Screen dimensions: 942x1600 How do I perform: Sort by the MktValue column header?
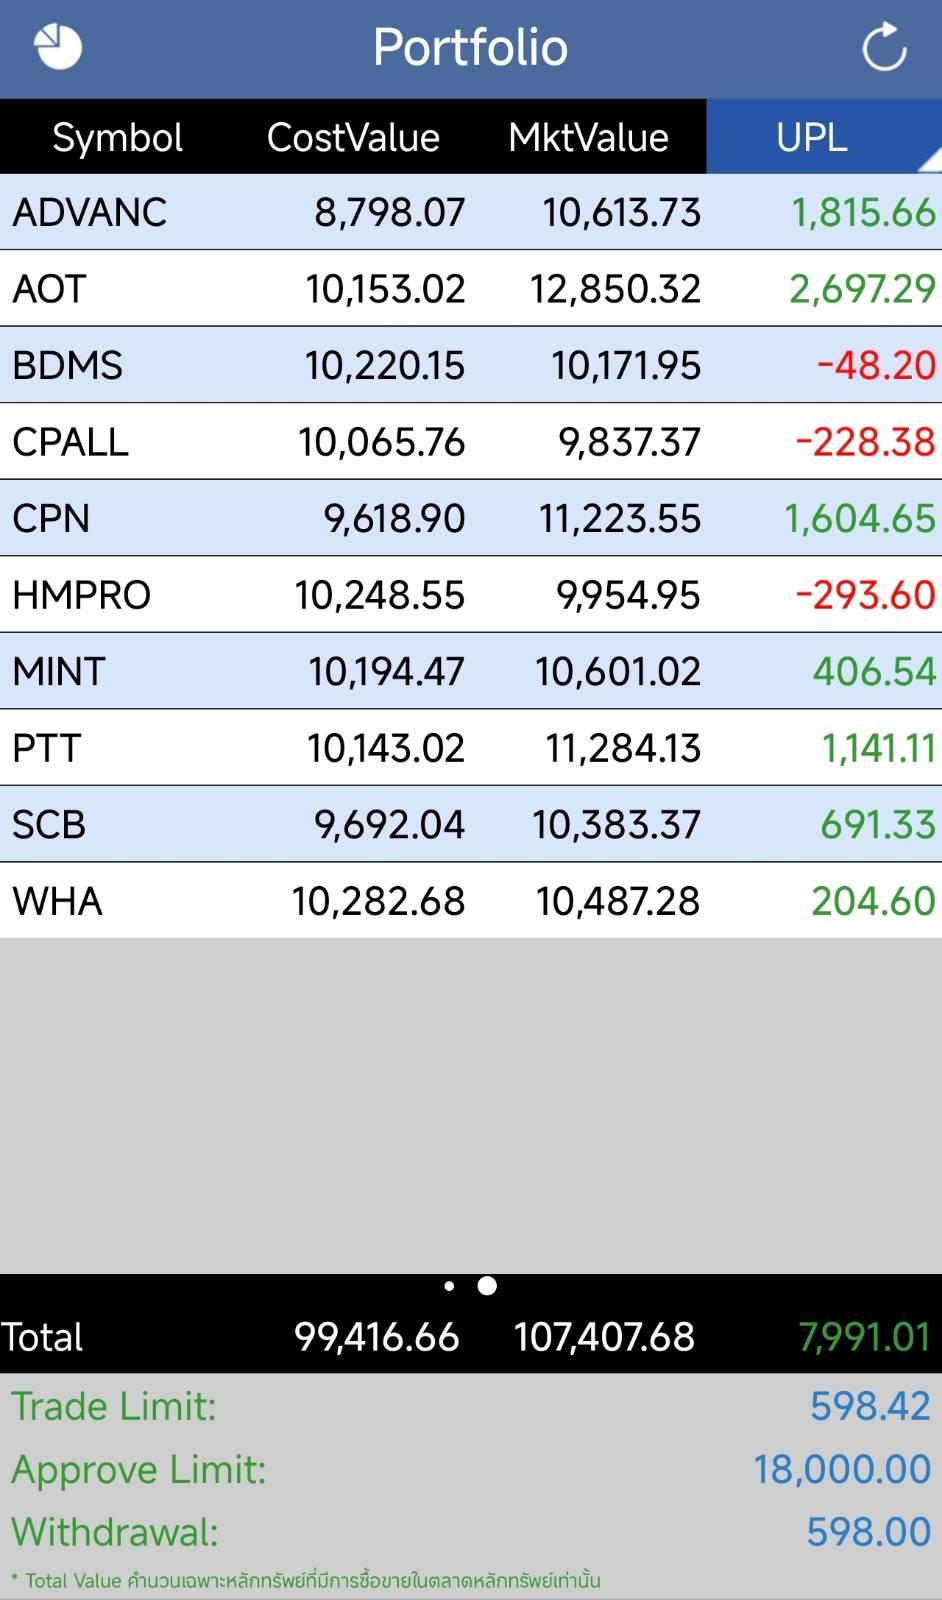click(588, 137)
